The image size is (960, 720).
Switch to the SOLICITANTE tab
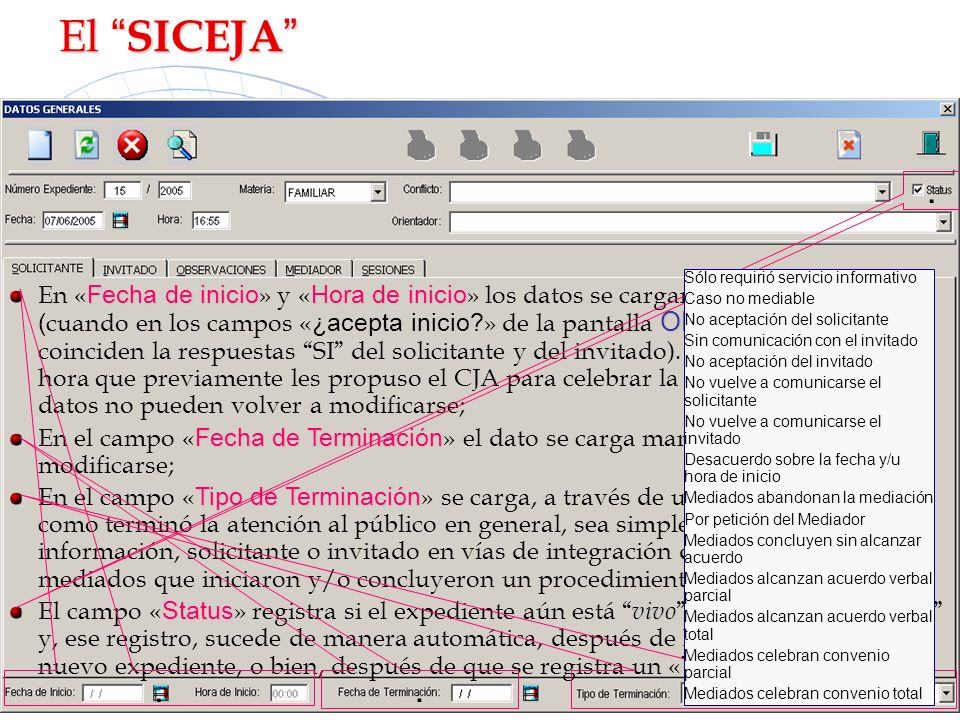click(47, 268)
